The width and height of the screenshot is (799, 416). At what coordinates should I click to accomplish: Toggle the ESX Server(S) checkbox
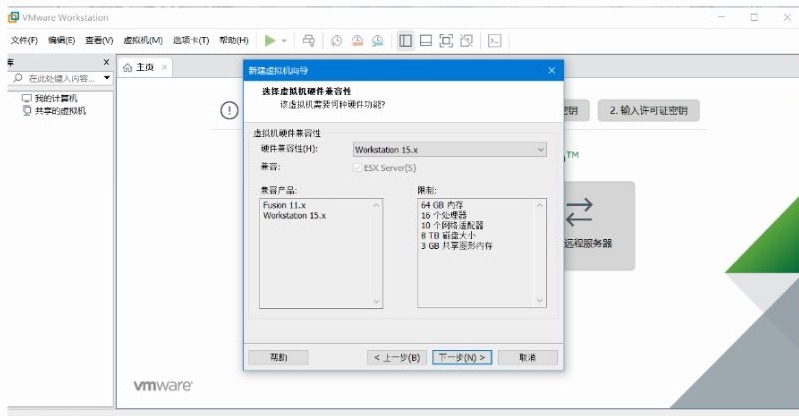coord(357,168)
